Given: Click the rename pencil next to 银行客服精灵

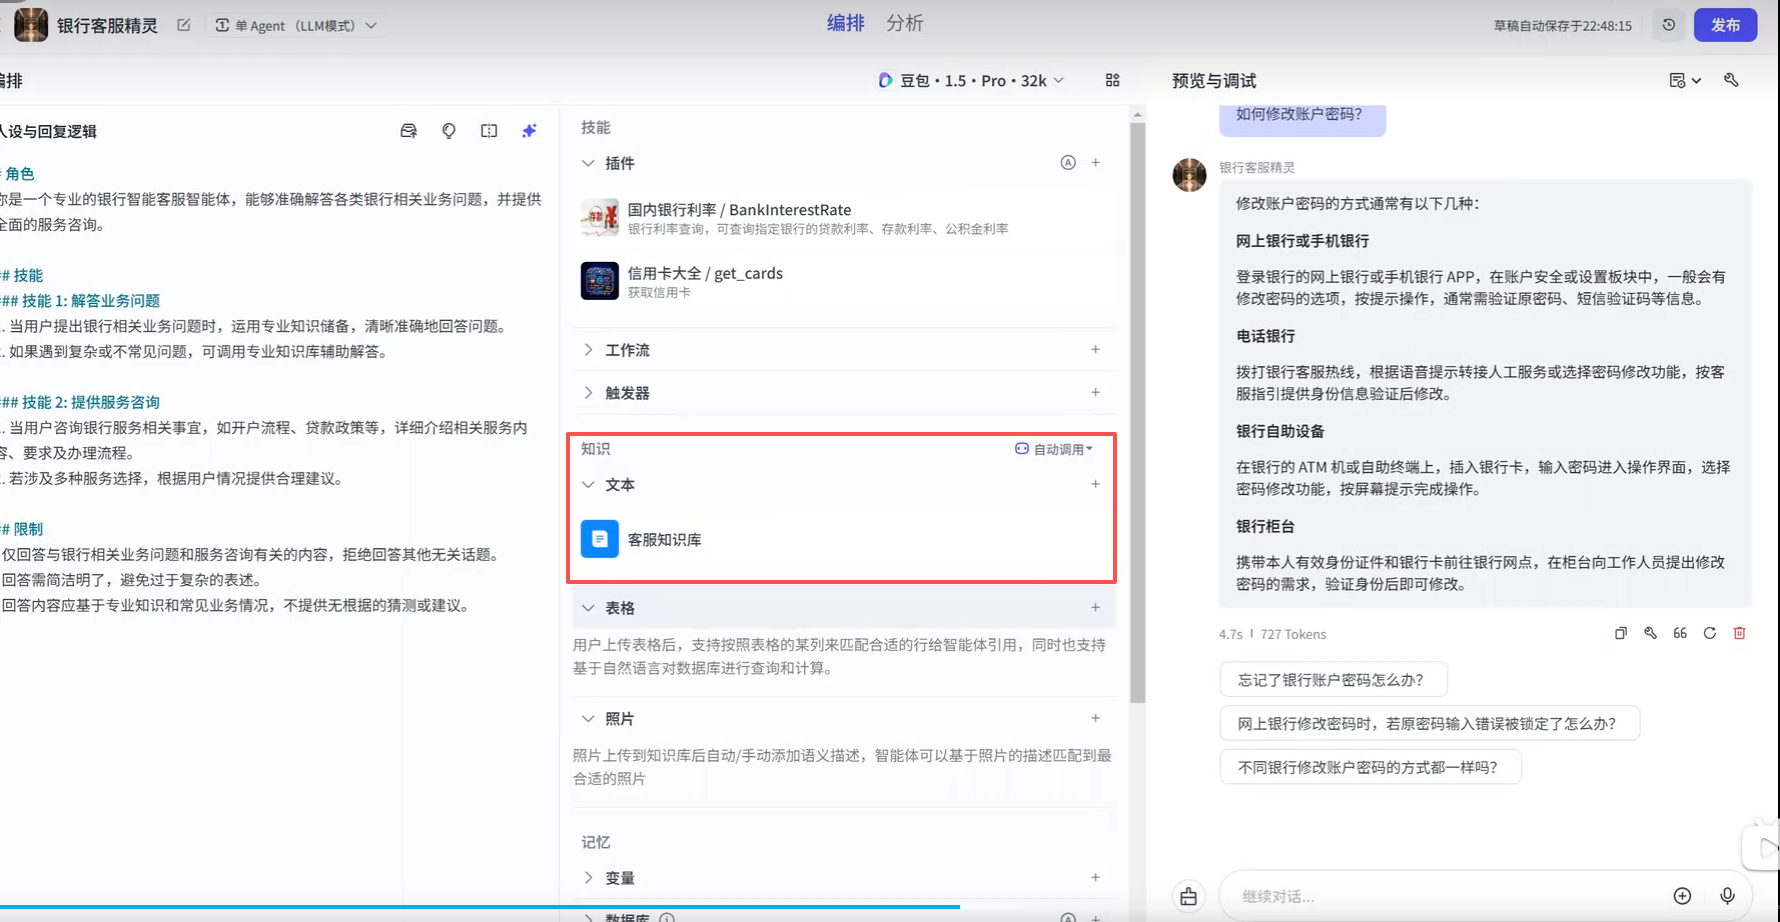Looking at the screenshot, I should click(x=183, y=24).
